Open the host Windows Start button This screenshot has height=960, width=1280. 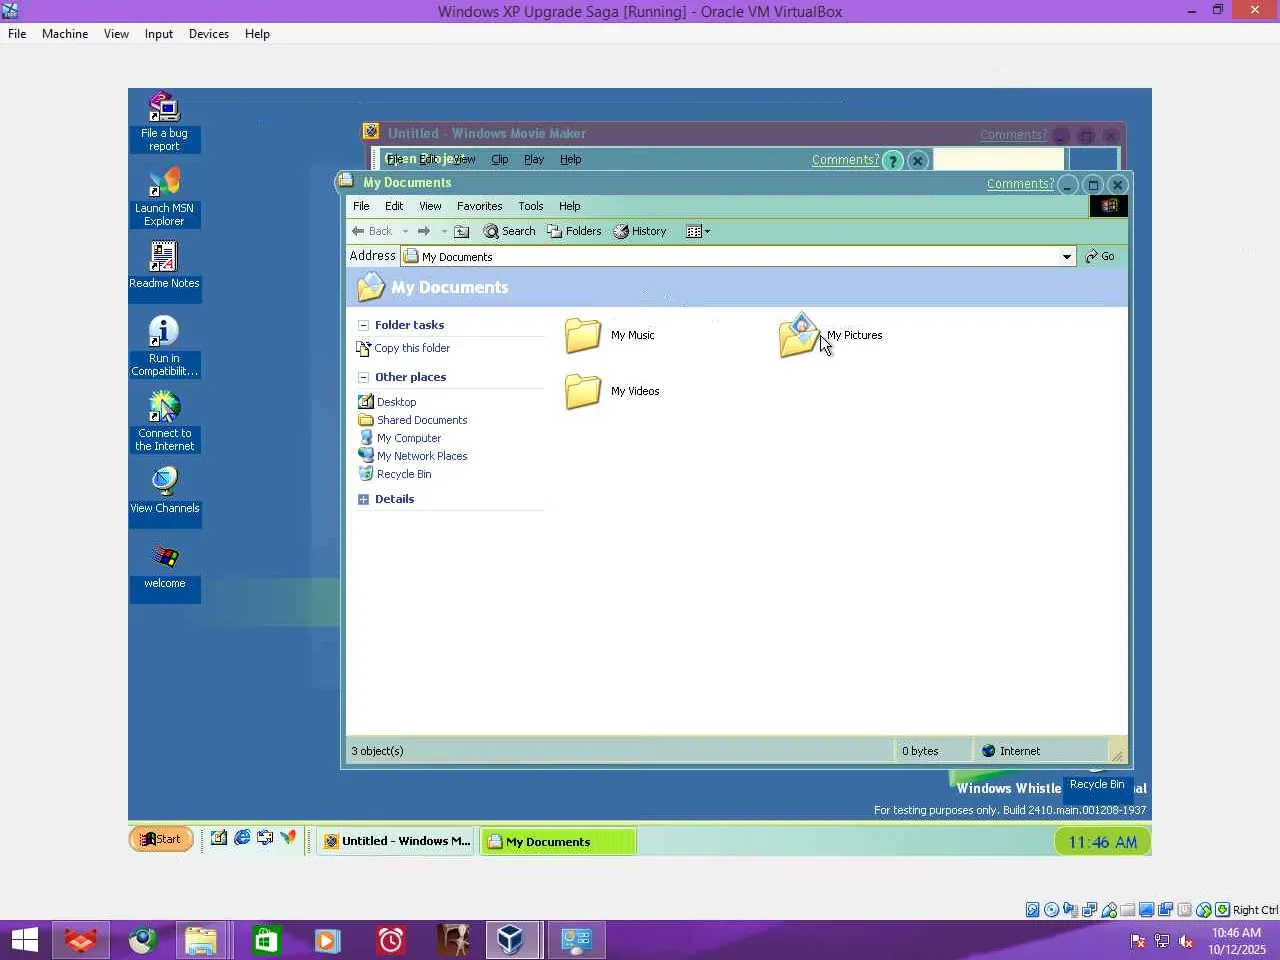[24, 940]
